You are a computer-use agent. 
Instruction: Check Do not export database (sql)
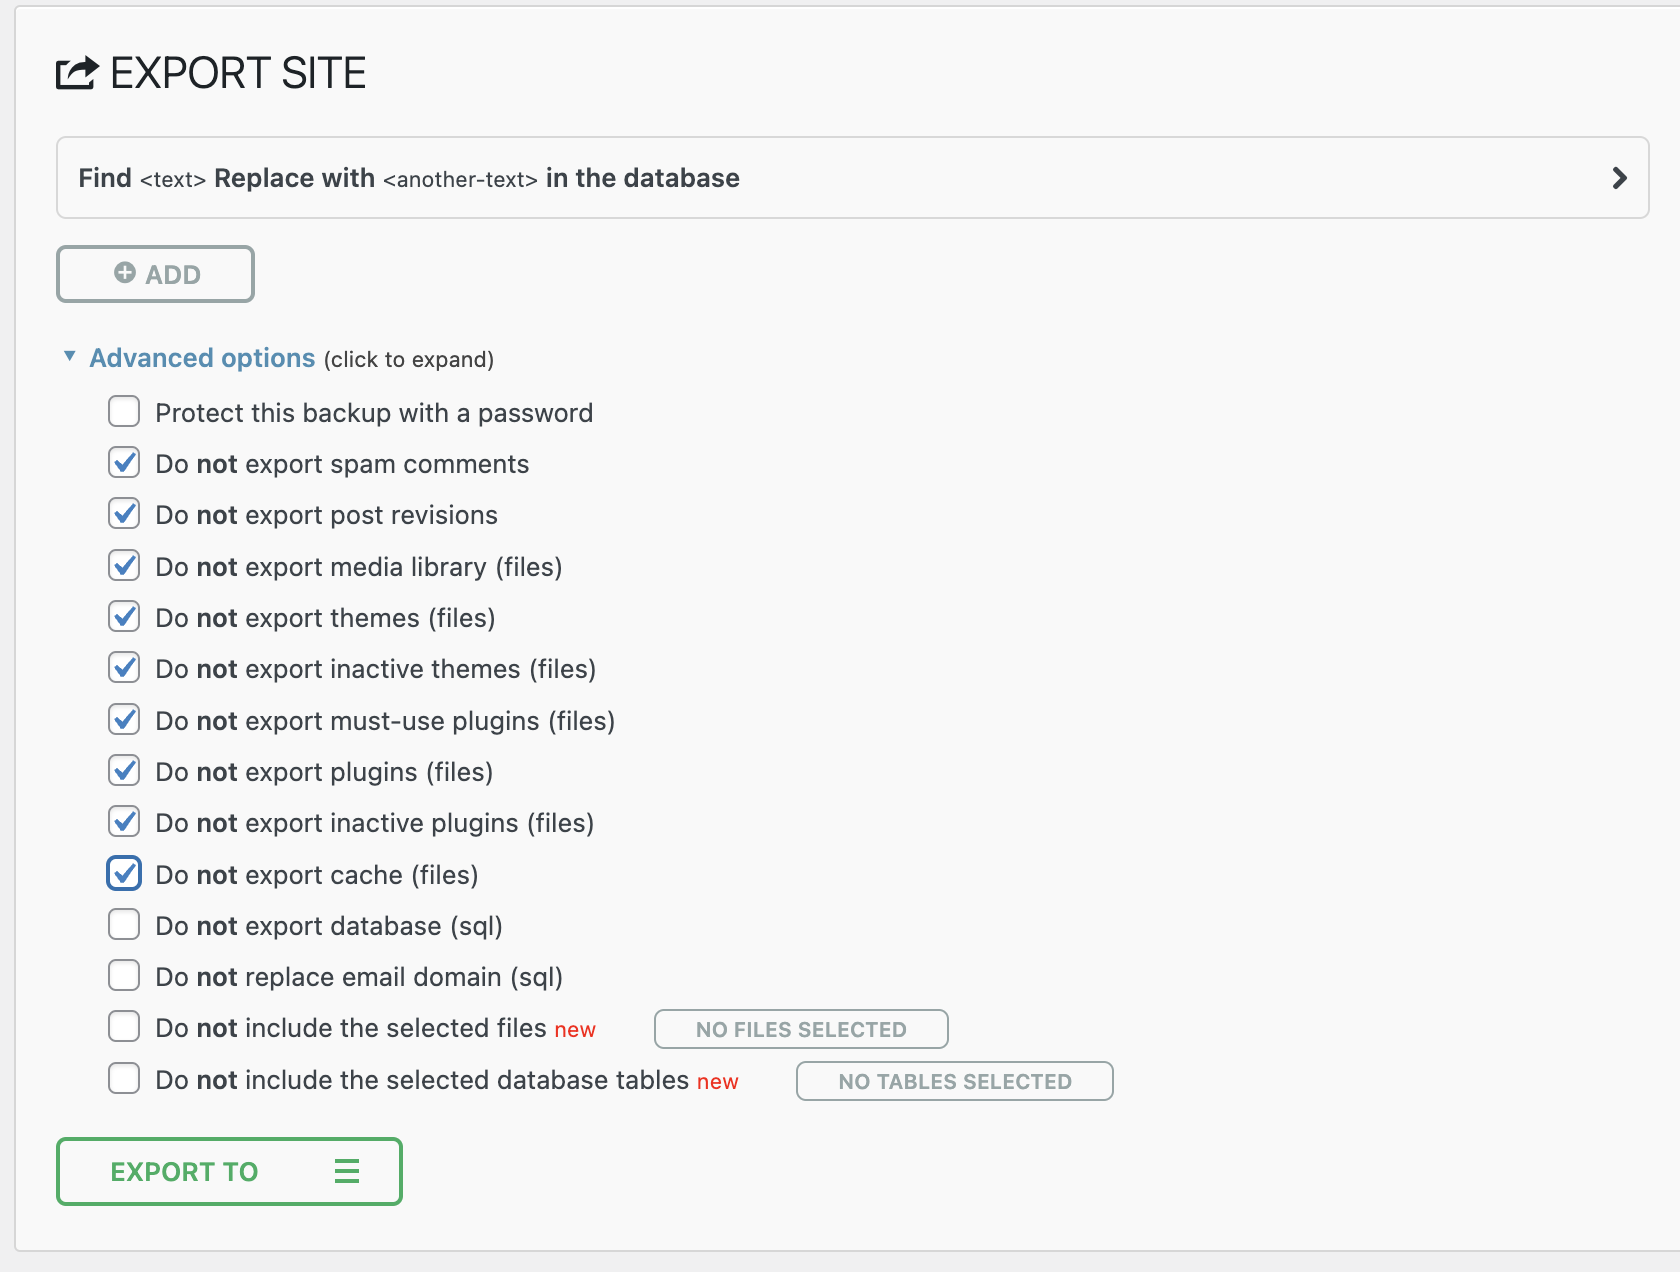point(124,925)
